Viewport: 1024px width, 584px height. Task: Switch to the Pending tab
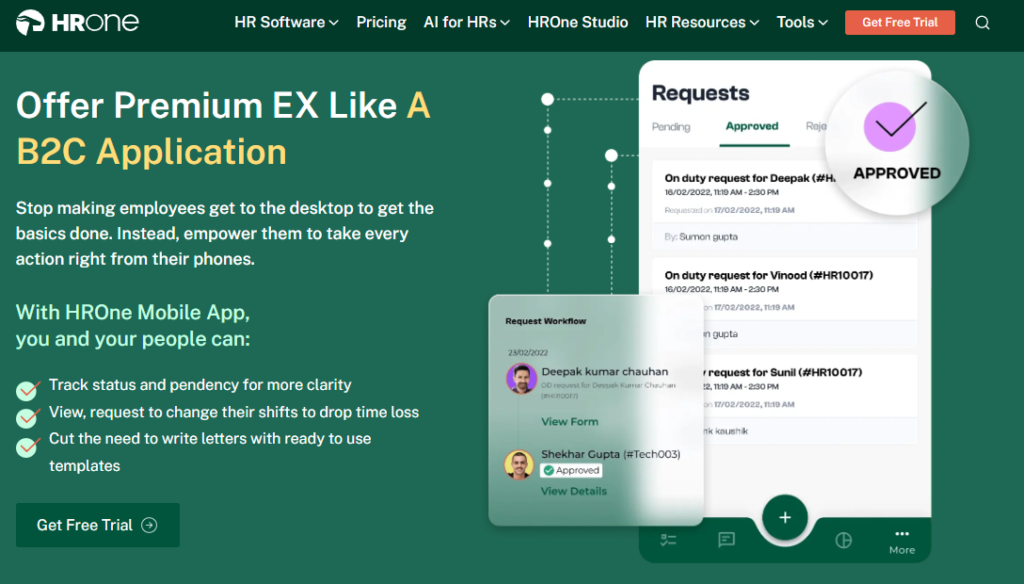pos(671,127)
